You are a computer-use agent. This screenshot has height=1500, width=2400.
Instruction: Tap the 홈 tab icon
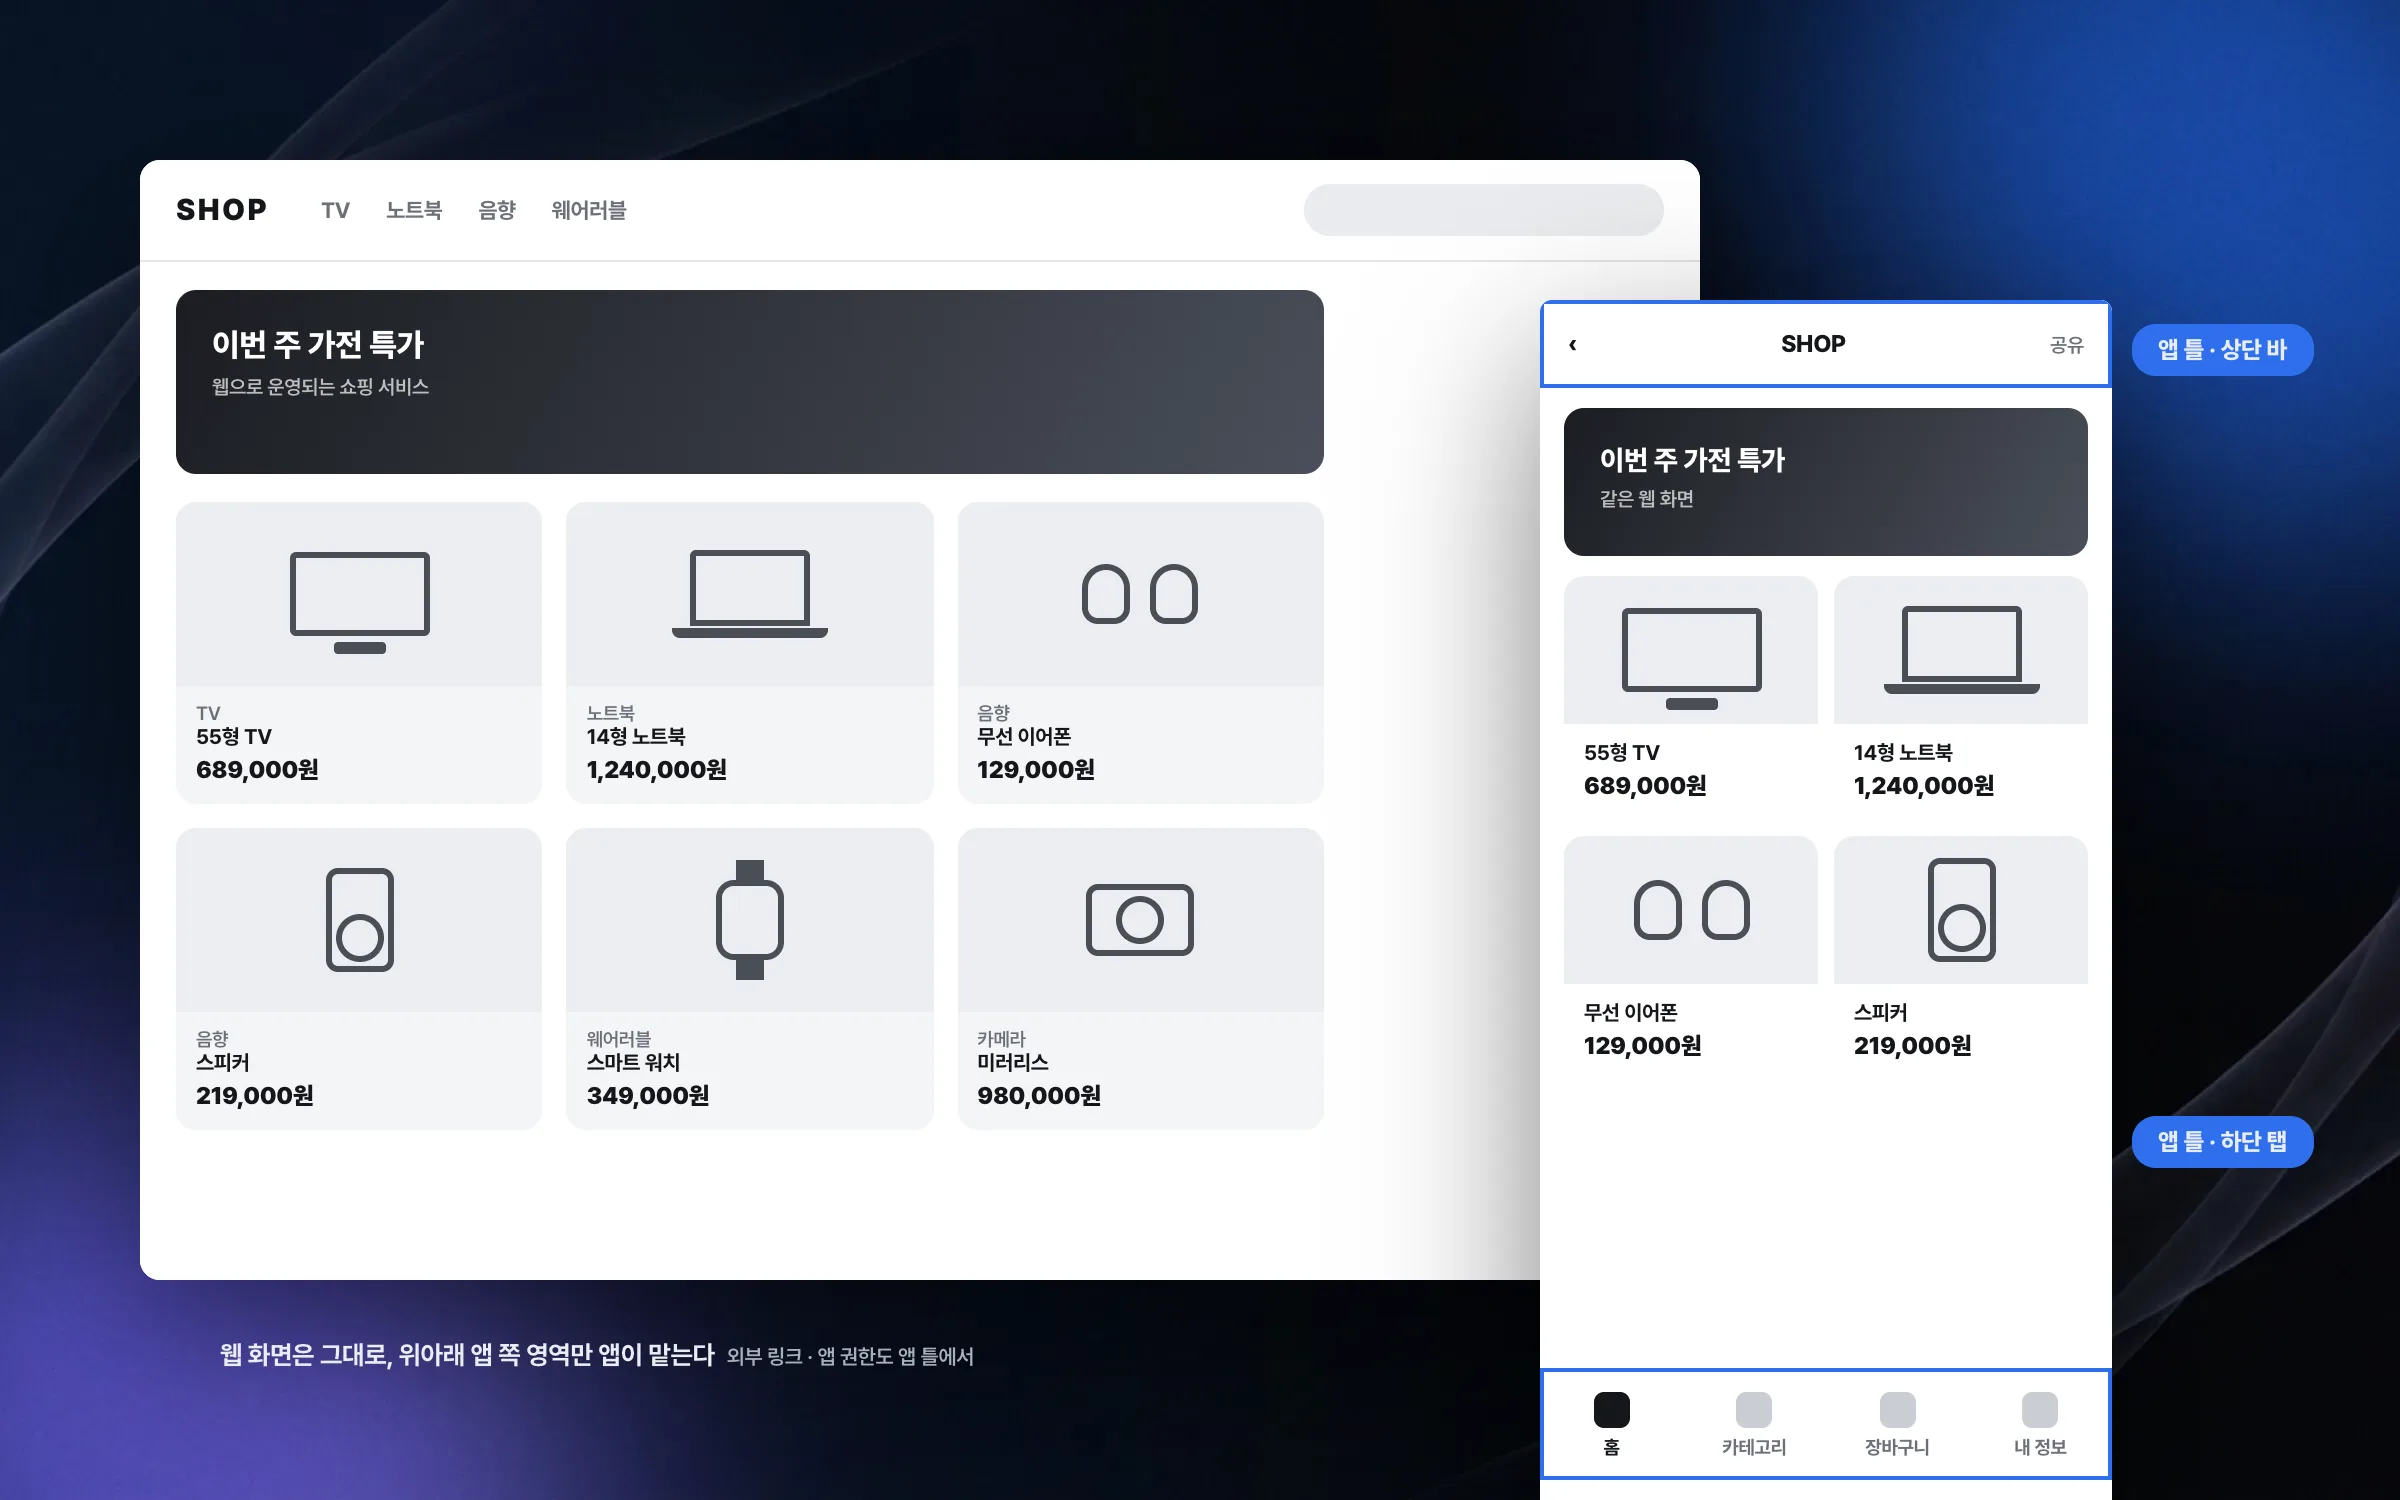point(1611,1410)
